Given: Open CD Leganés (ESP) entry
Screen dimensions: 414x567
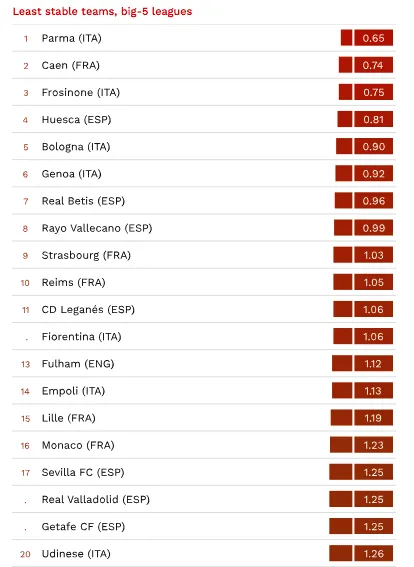Looking at the screenshot, I should 88,310.
